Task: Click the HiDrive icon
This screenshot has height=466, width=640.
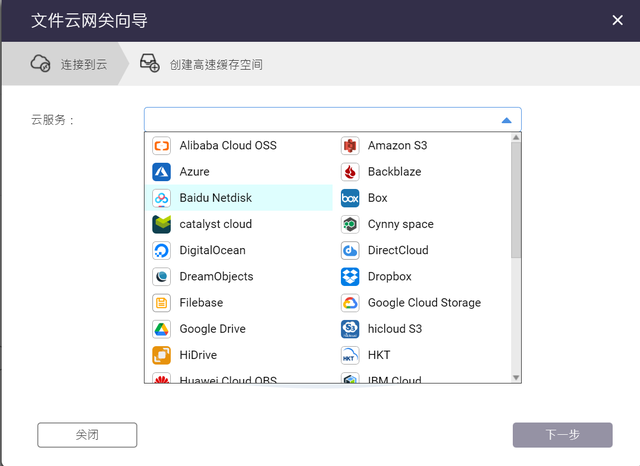Action: 161,355
